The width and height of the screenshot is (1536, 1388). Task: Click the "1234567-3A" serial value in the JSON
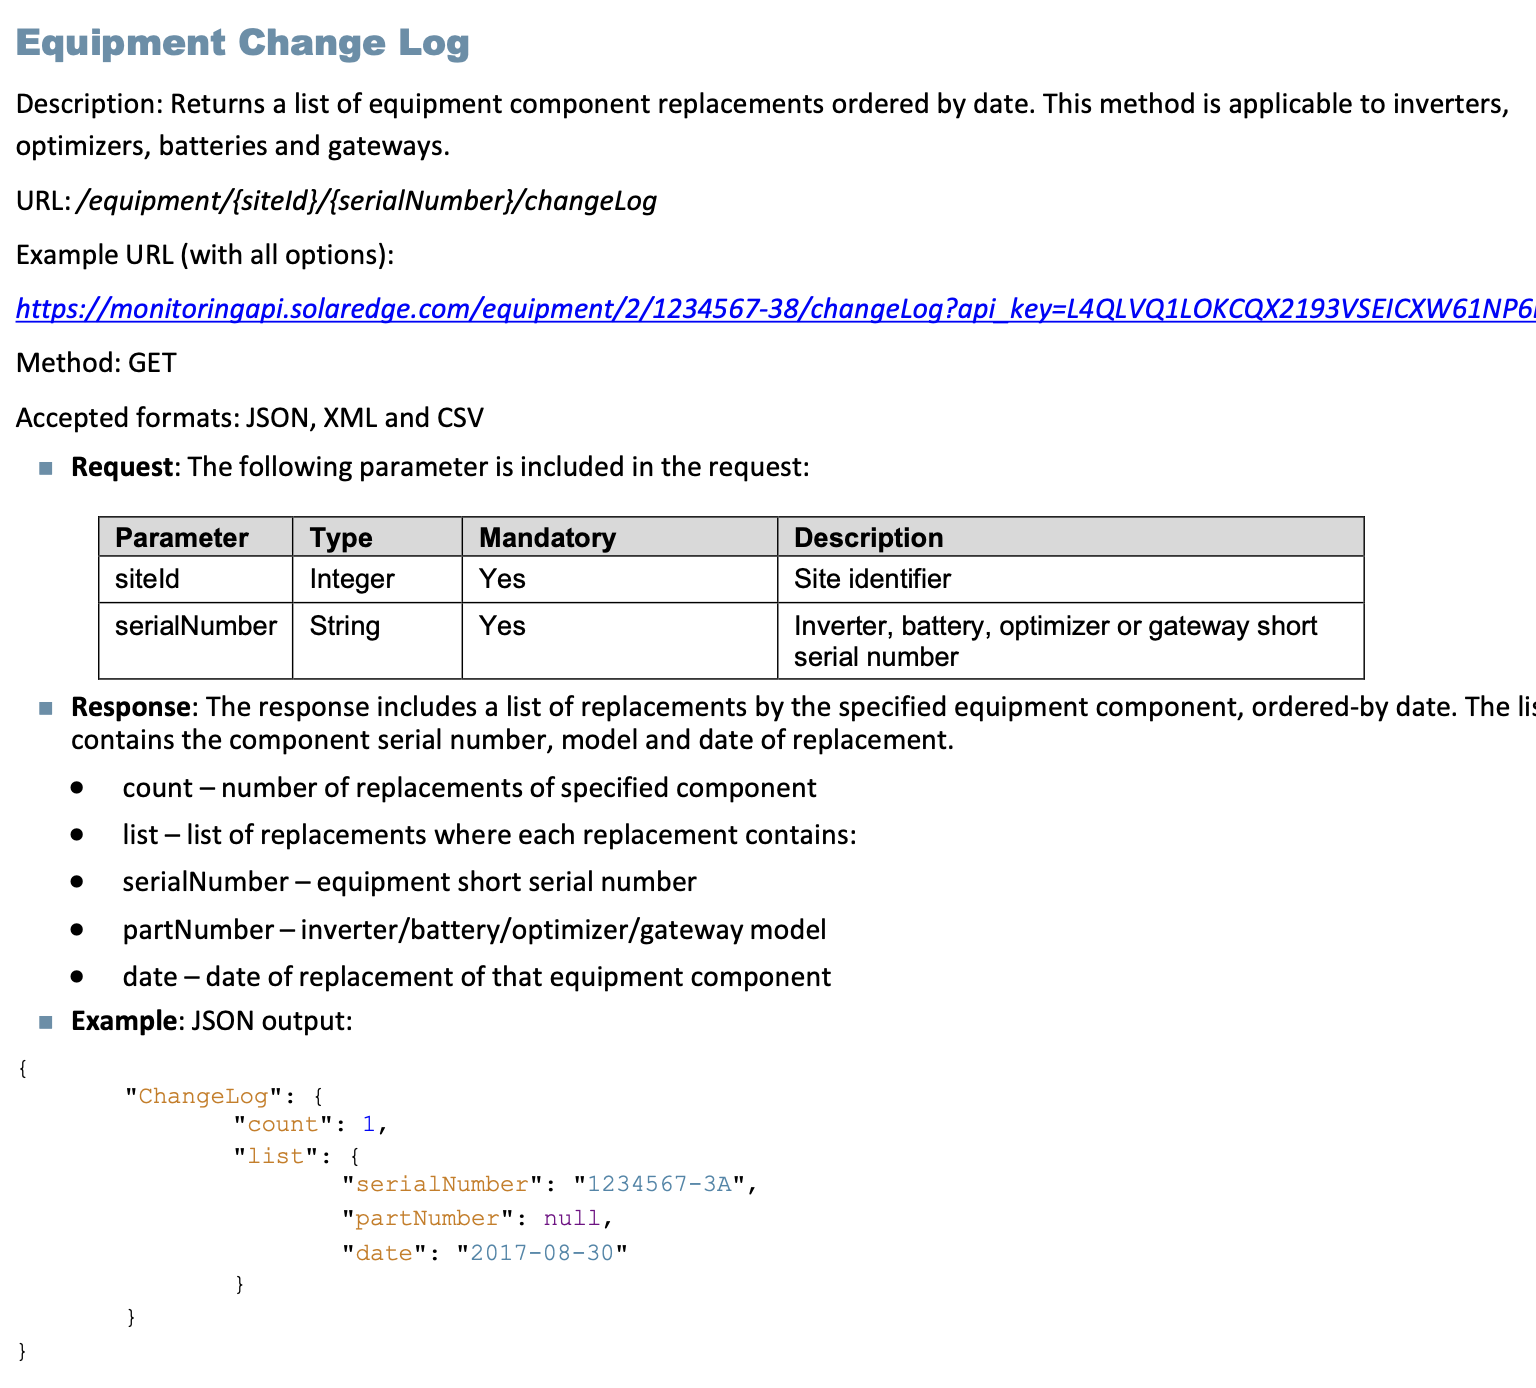[659, 1184]
